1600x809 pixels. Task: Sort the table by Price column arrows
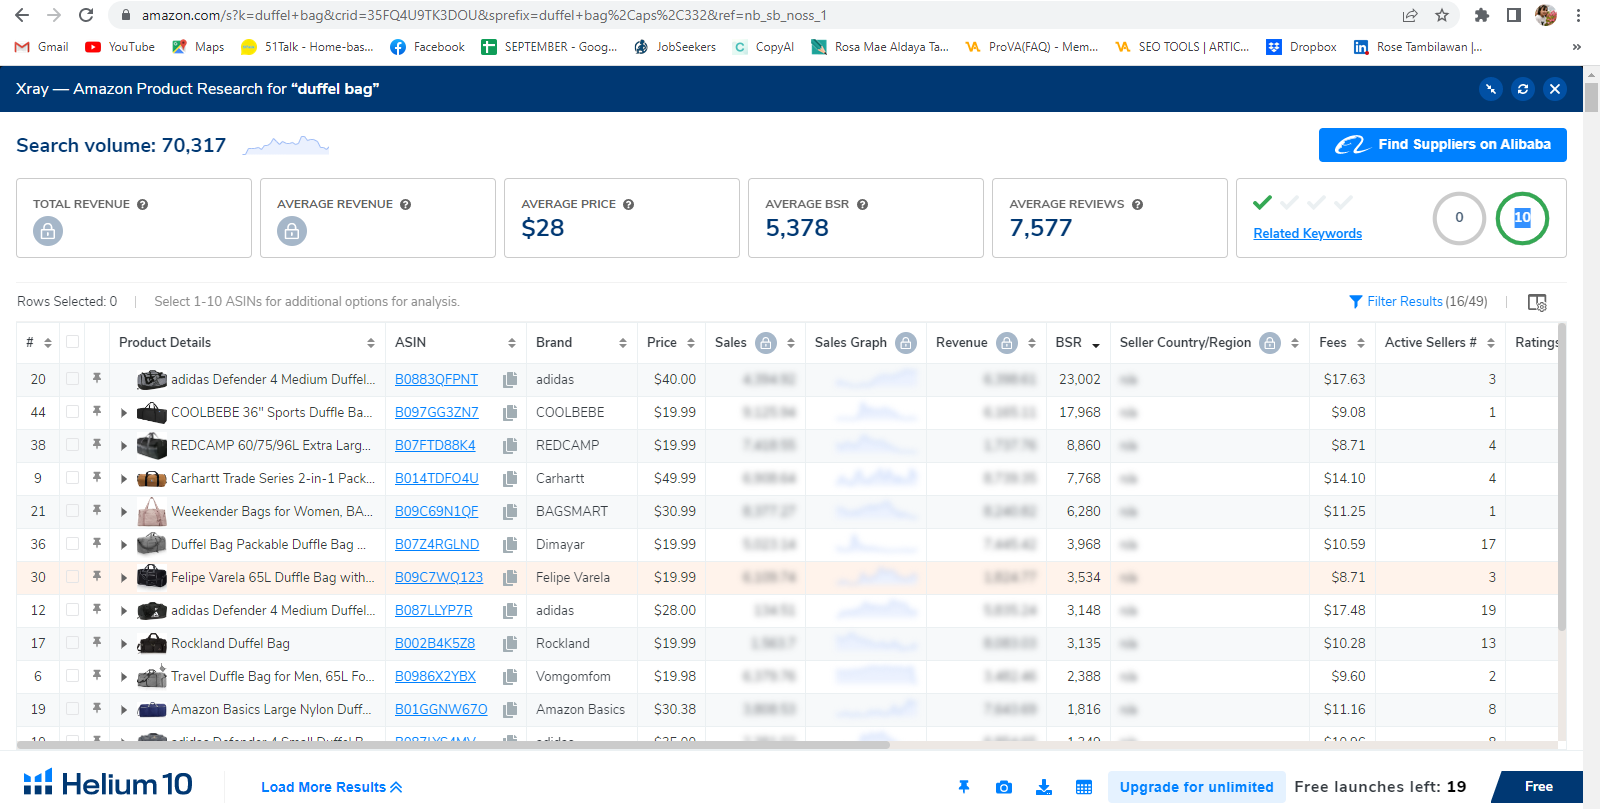click(691, 343)
